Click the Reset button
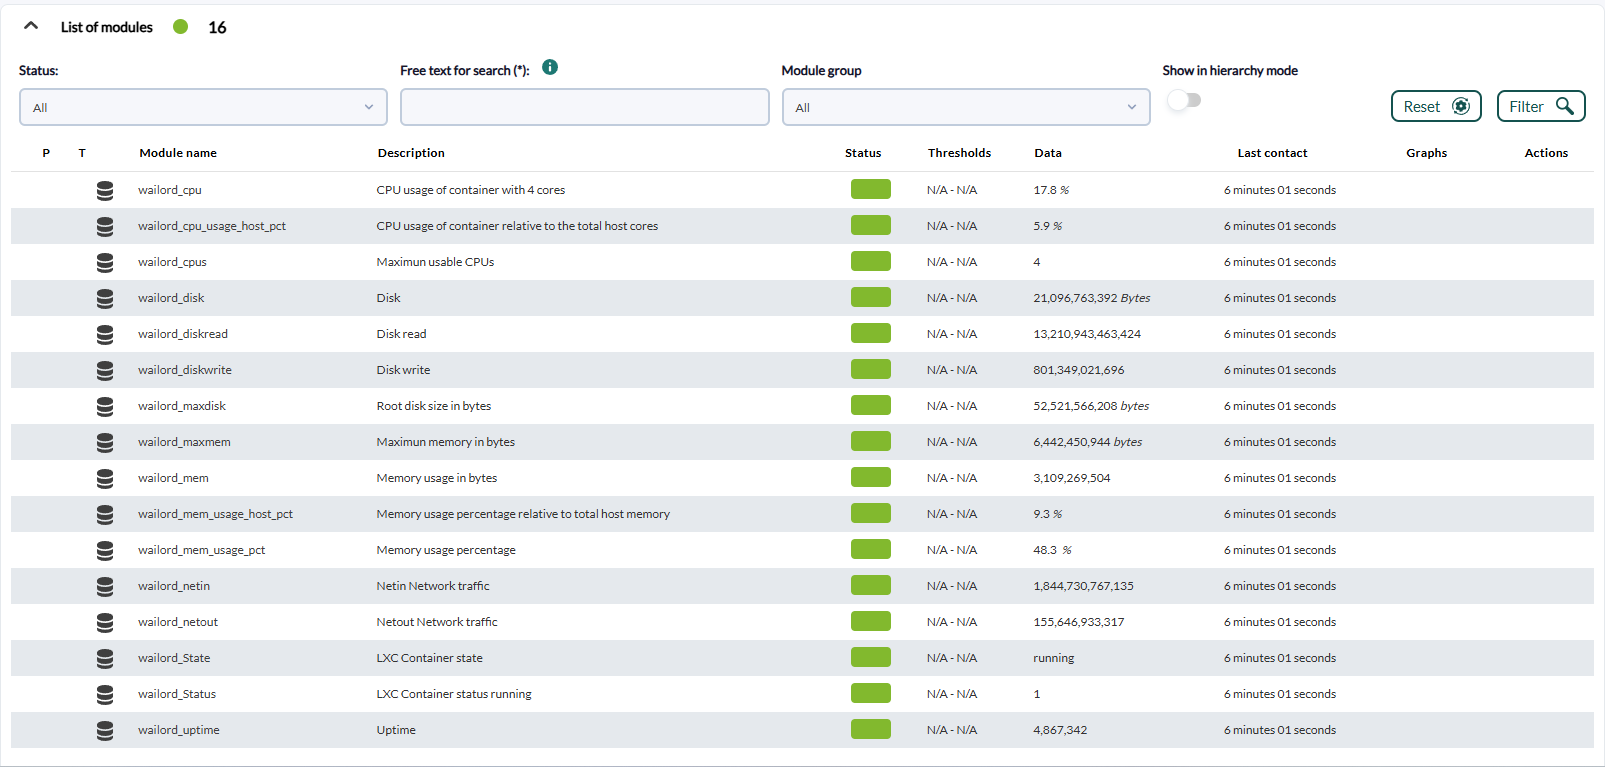 [1436, 106]
